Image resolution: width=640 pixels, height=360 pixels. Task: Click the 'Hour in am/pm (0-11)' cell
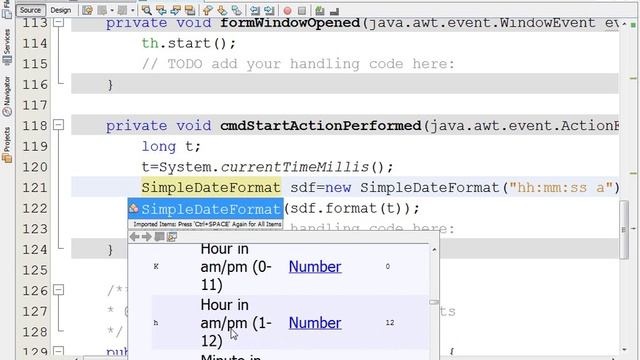coord(236,267)
